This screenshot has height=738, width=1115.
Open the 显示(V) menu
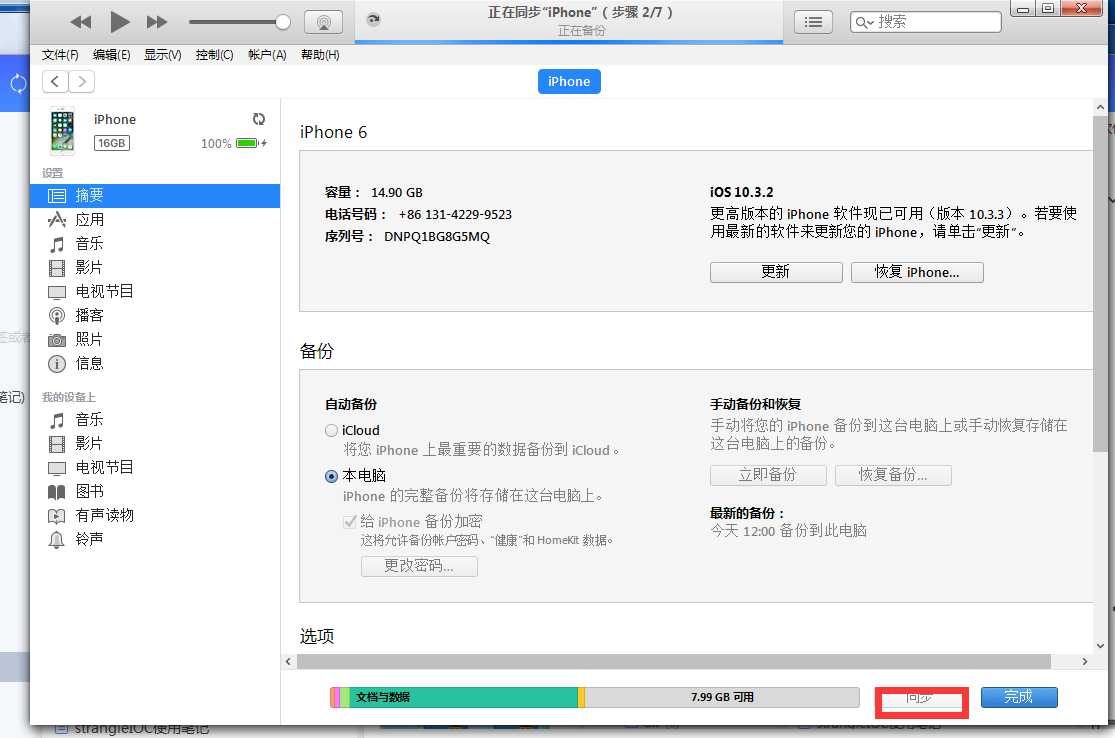click(x=163, y=55)
